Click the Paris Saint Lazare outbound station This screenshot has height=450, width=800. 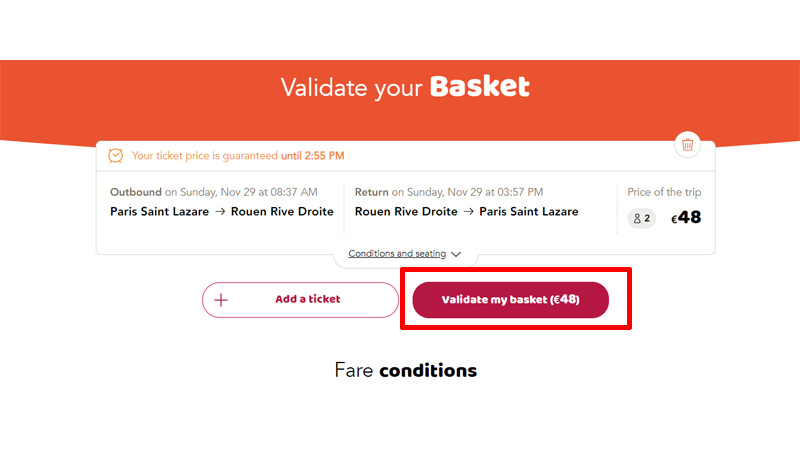click(x=160, y=211)
